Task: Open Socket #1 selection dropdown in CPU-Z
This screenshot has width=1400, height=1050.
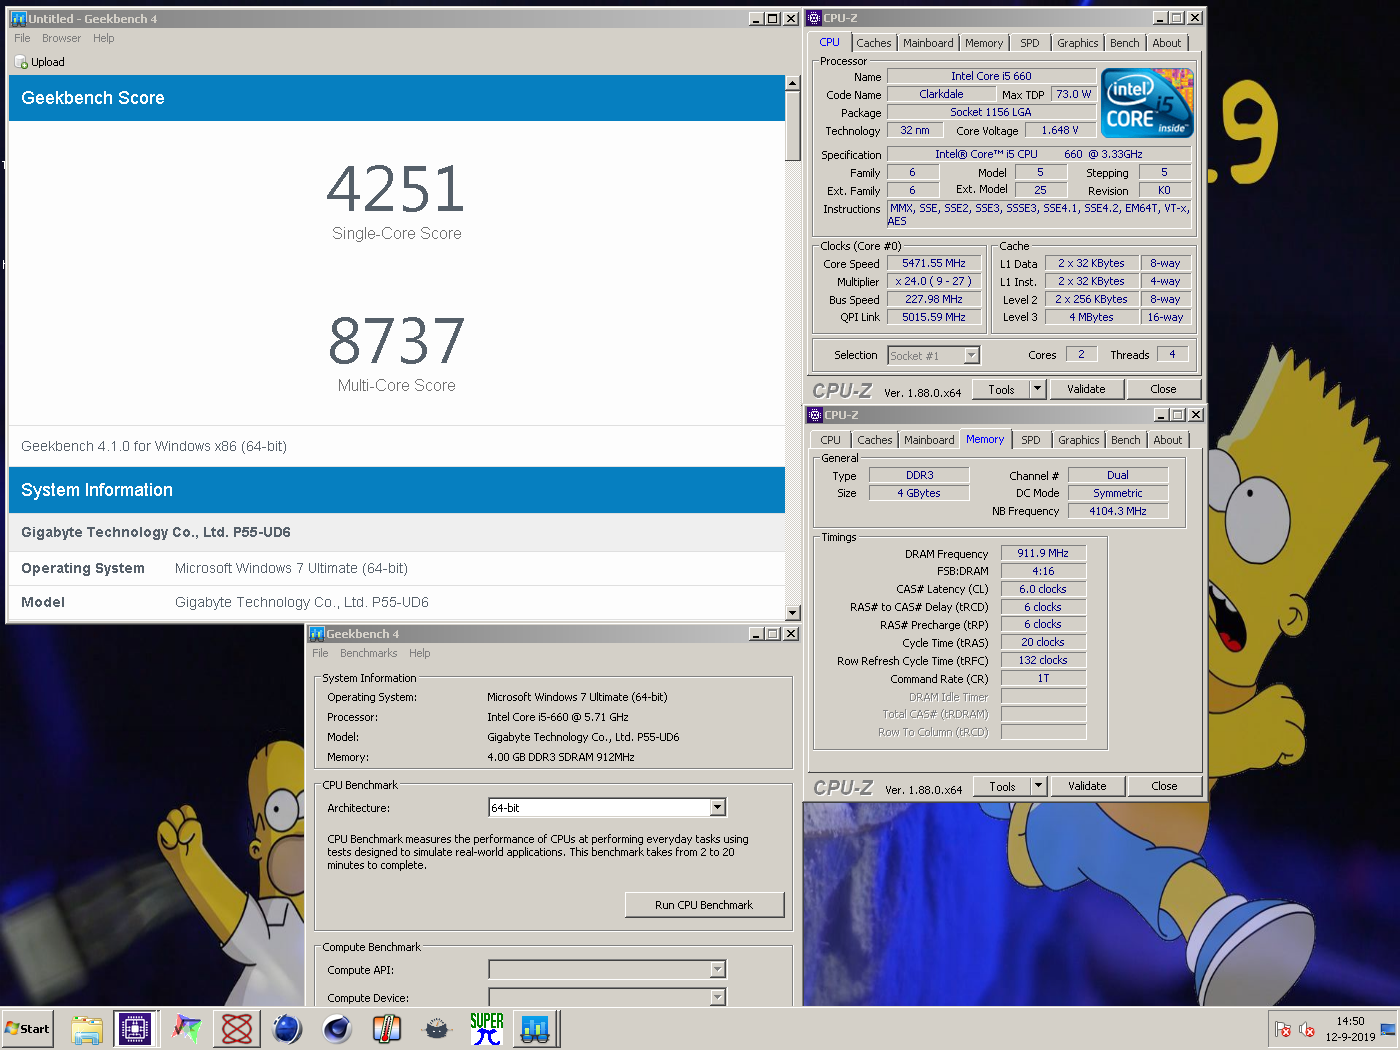Action: pos(971,356)
